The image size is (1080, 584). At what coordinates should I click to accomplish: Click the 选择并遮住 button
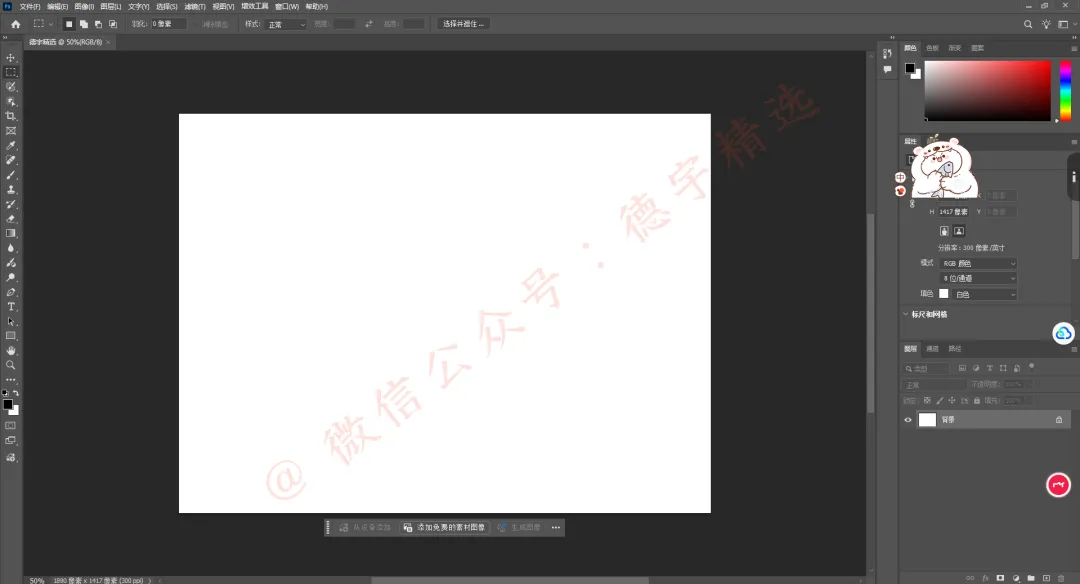(x=463, y=24)
